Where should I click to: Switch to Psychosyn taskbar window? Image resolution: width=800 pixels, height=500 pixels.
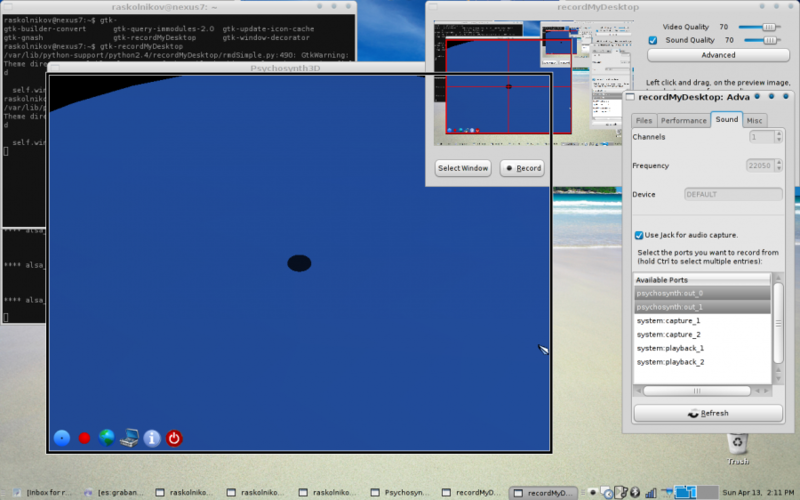pyautogui.click(x=401, y=492)
